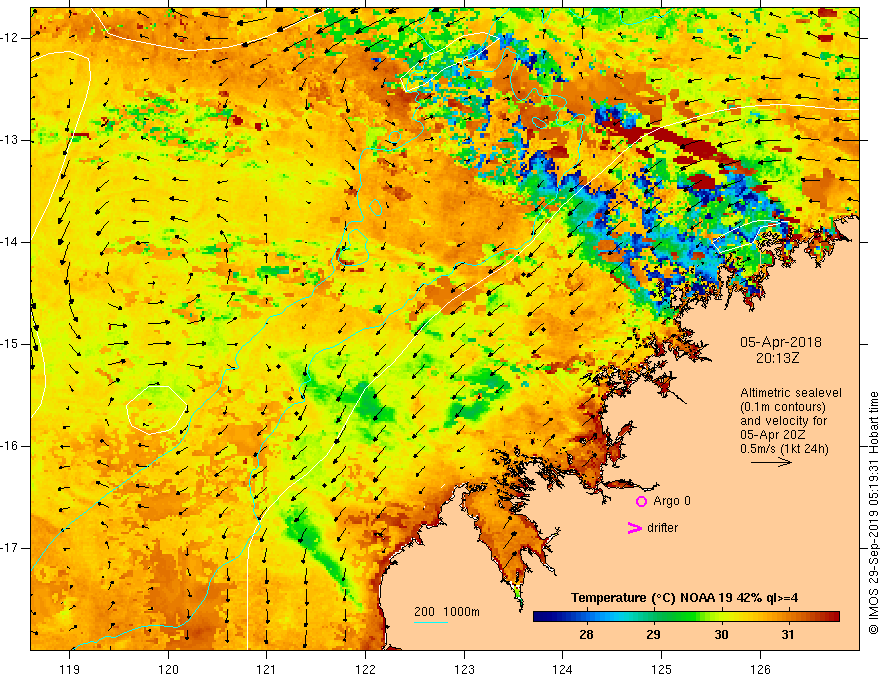Click the '0.5m/s (1kt 24h)' text
Image resolution: width=880 pixels, height=680 pixels.
pyautogui.click(x=784, y=449)
